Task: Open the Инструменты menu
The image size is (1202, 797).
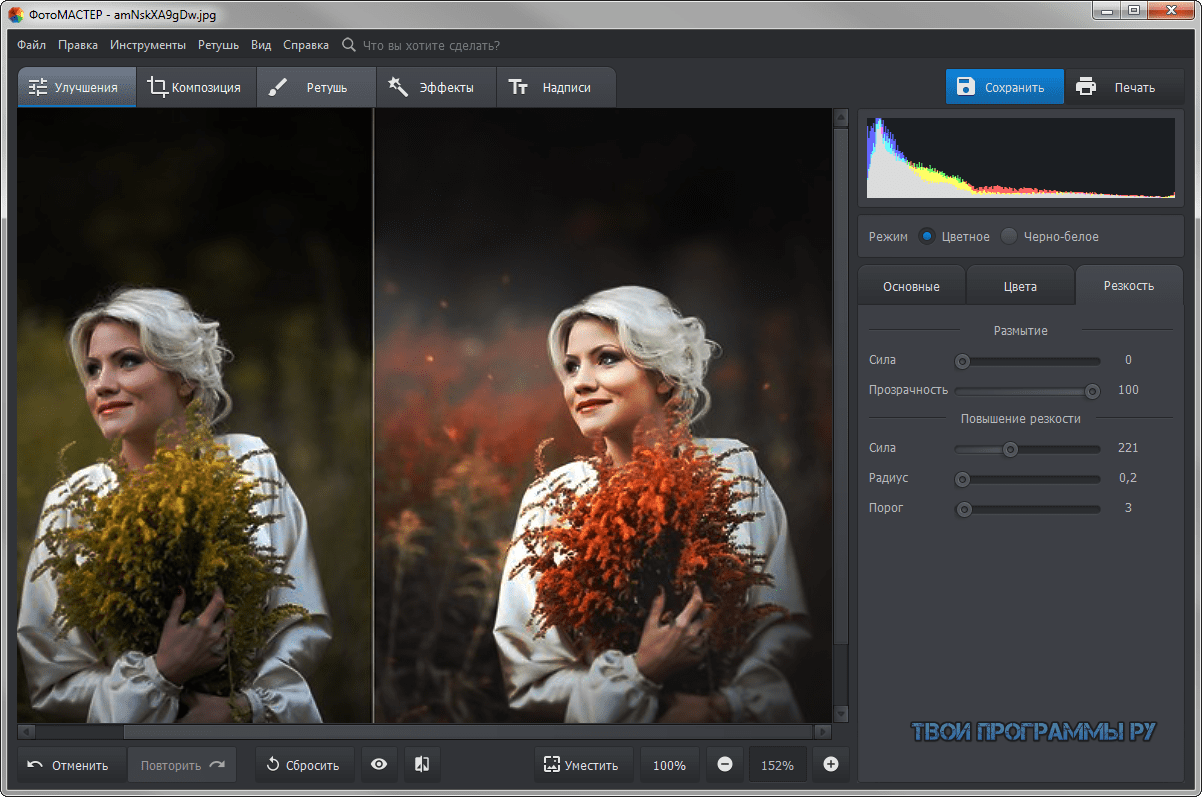Action: [148, 45]
